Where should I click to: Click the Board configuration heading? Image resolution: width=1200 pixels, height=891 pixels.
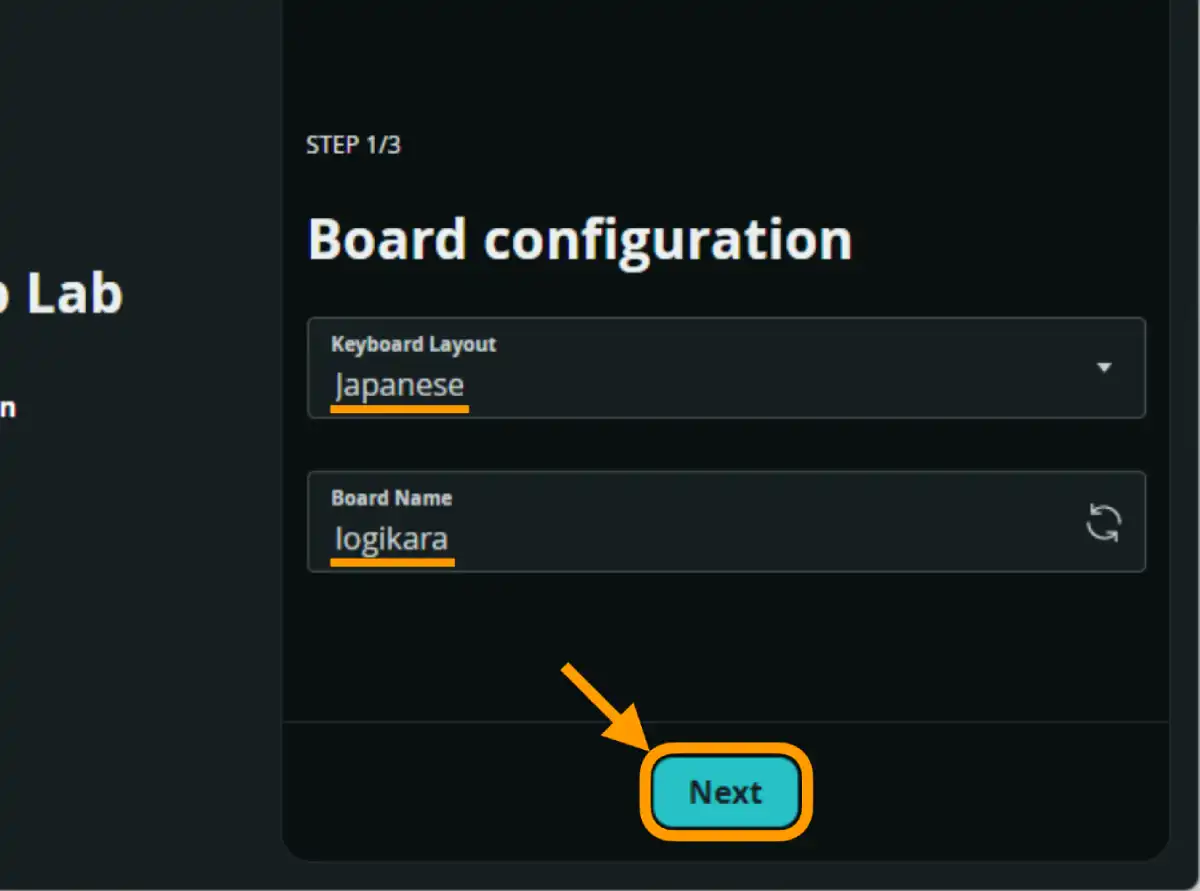(580, 238)
